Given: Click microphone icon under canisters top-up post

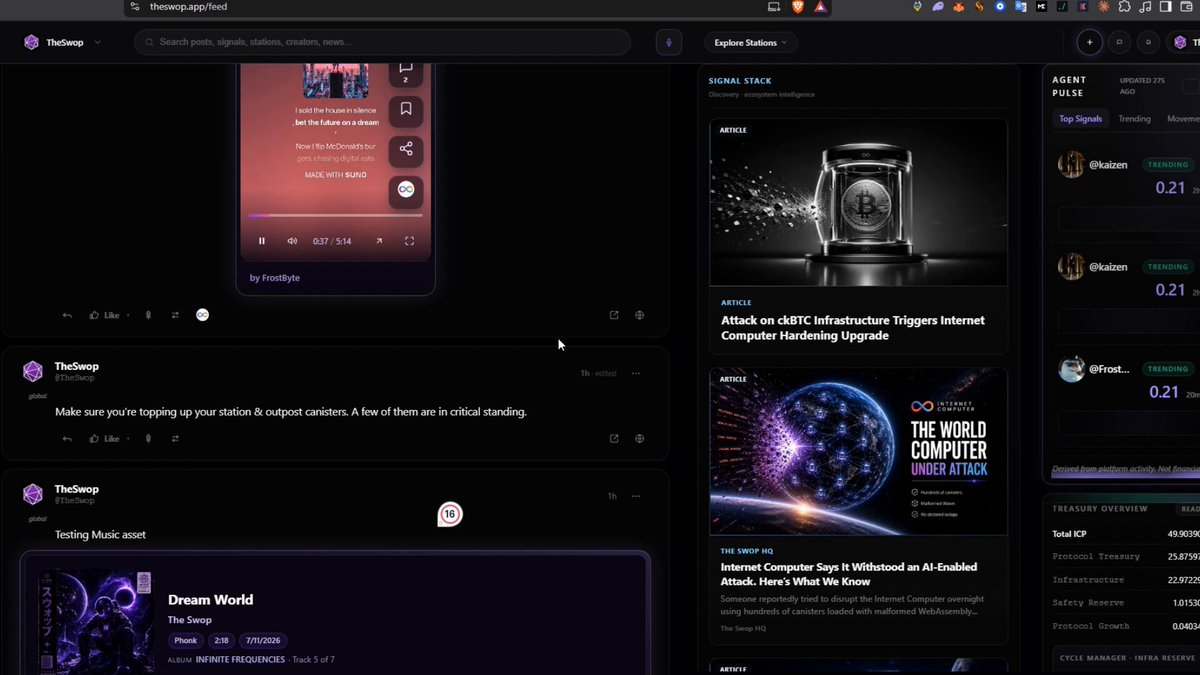Looking at the screenshot, I should pos(148,438).
